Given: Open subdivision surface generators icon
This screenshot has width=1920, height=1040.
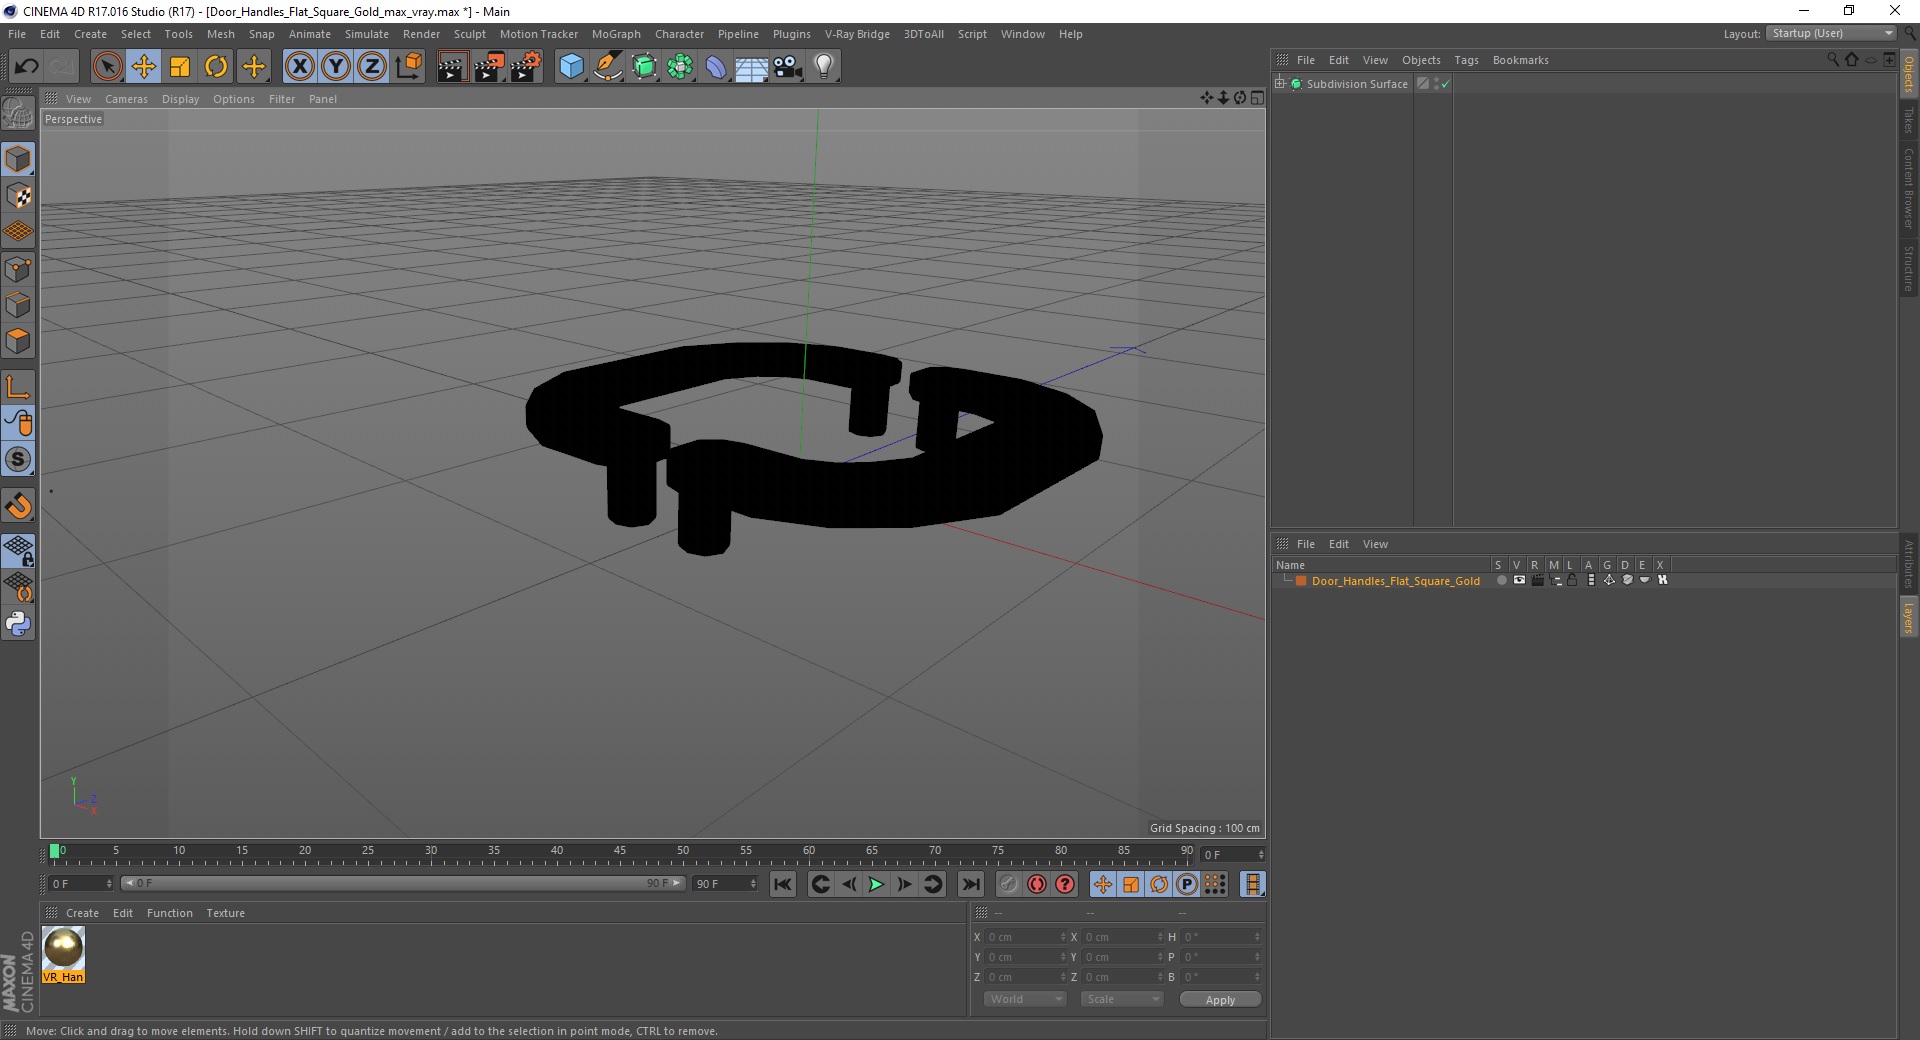Looking at the screenshot, I should (x=644, y=67).
